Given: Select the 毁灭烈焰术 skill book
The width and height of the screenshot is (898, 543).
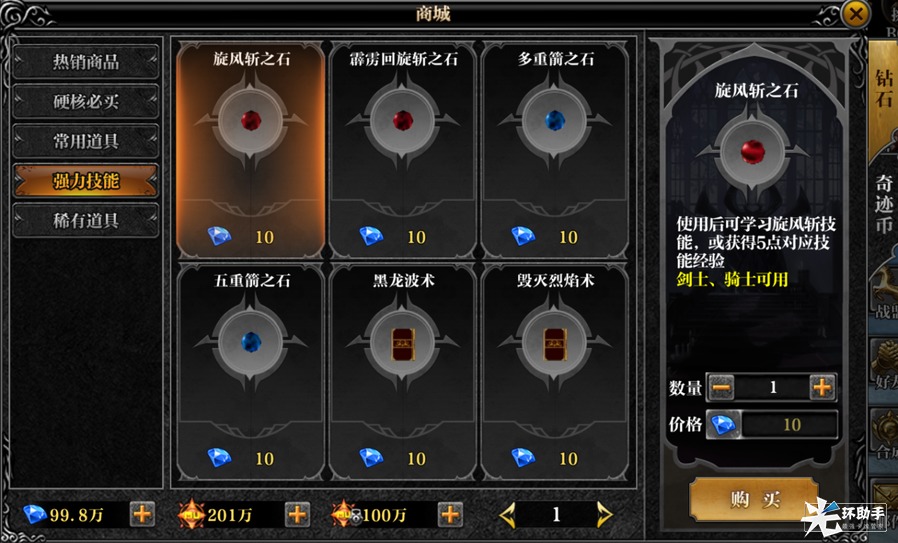Looking at the screenshot, I should 555,372.
